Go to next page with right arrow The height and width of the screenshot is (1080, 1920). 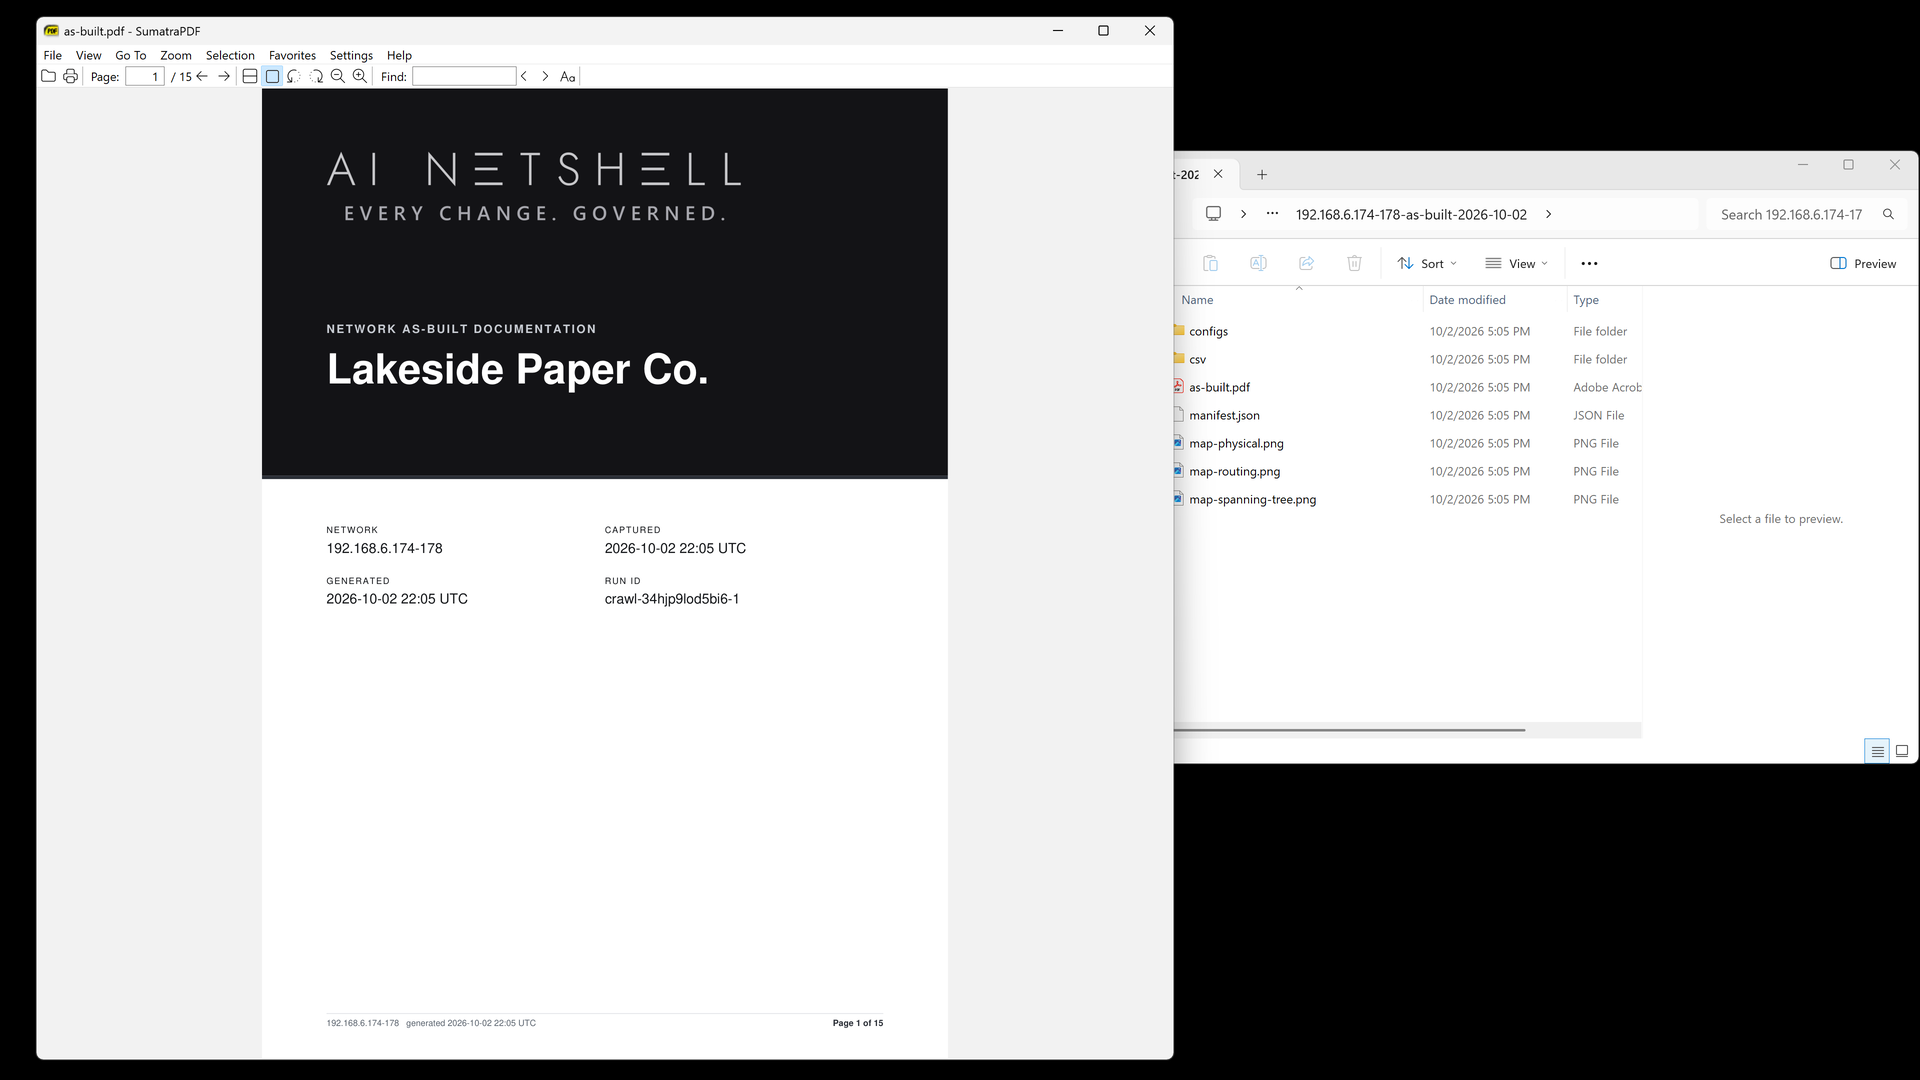(x=224, y=76)
